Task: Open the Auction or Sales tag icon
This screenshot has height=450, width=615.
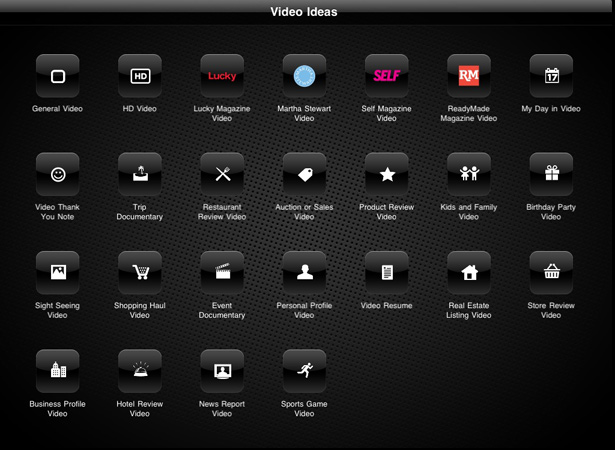Action: click(304, 174)
